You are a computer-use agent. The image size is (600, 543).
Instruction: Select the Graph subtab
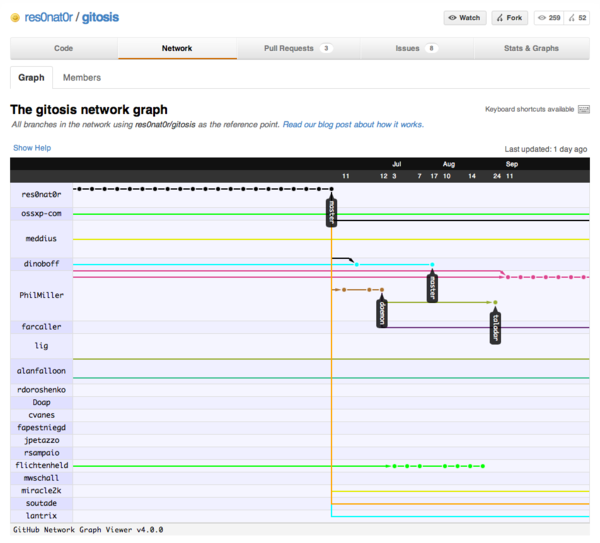coord(31,78)
